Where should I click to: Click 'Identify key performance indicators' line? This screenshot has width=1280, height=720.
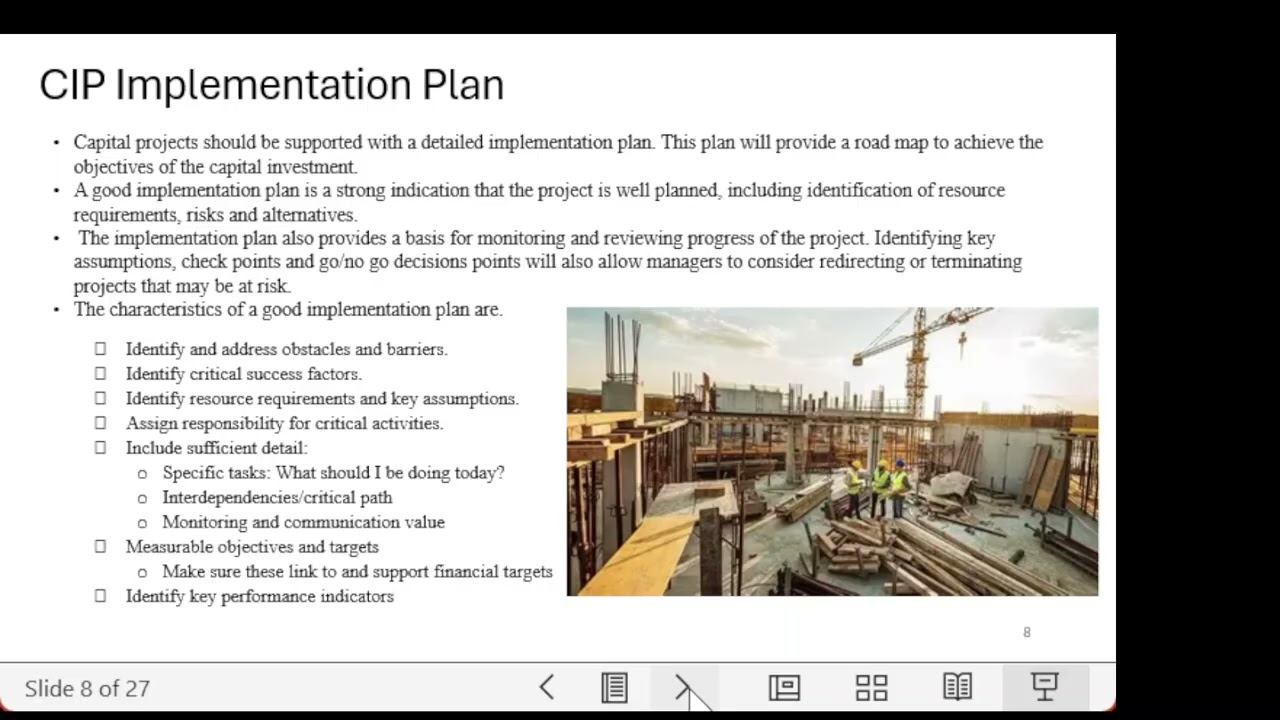coord(259,596)
